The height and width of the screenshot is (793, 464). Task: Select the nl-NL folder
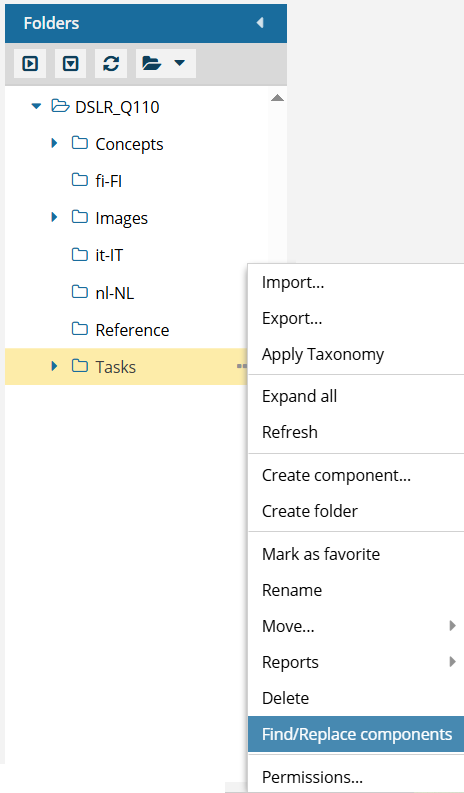pos(115,293)
